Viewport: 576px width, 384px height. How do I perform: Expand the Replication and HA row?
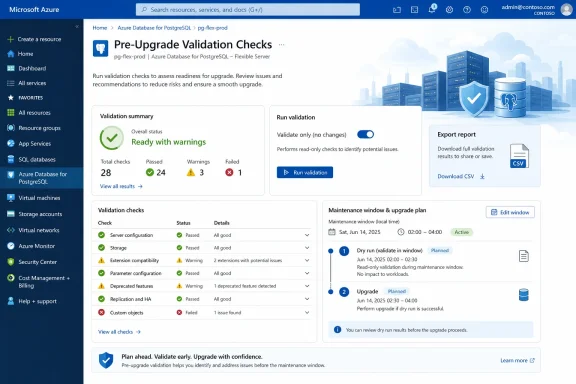tap(307, 299)
